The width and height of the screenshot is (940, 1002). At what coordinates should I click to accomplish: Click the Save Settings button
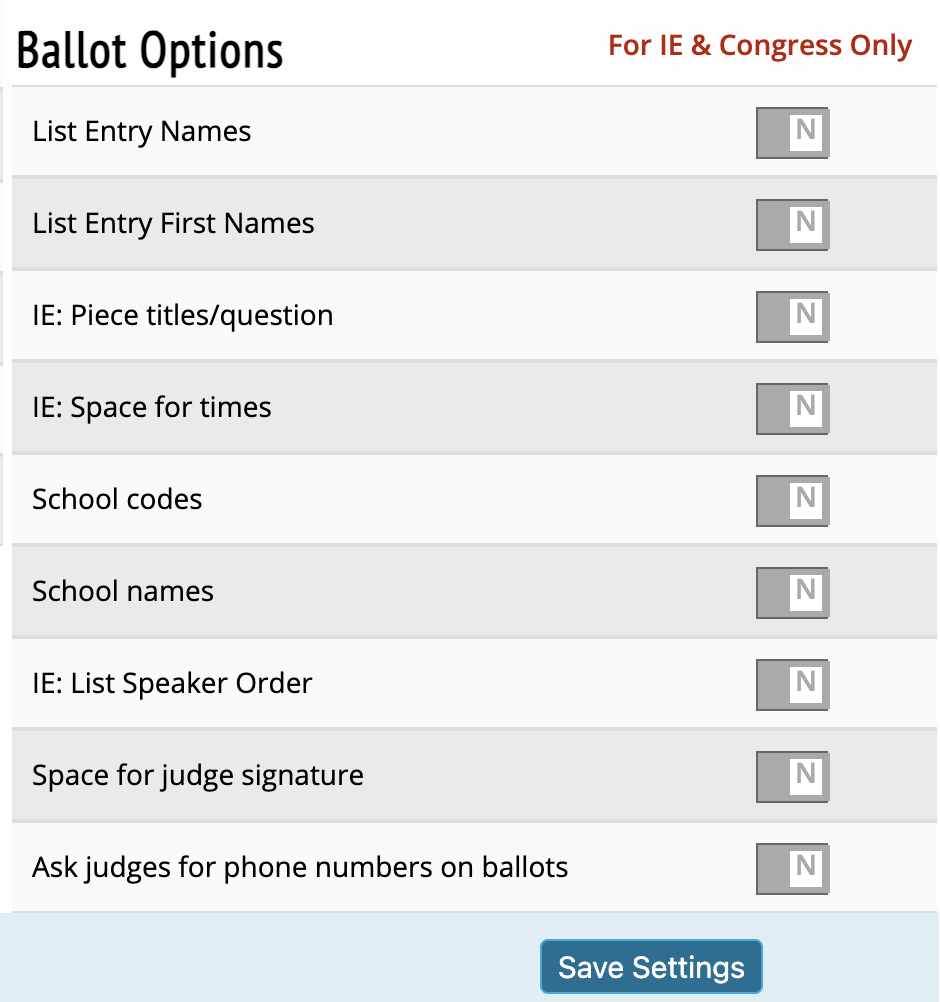[x=651, y=968]
